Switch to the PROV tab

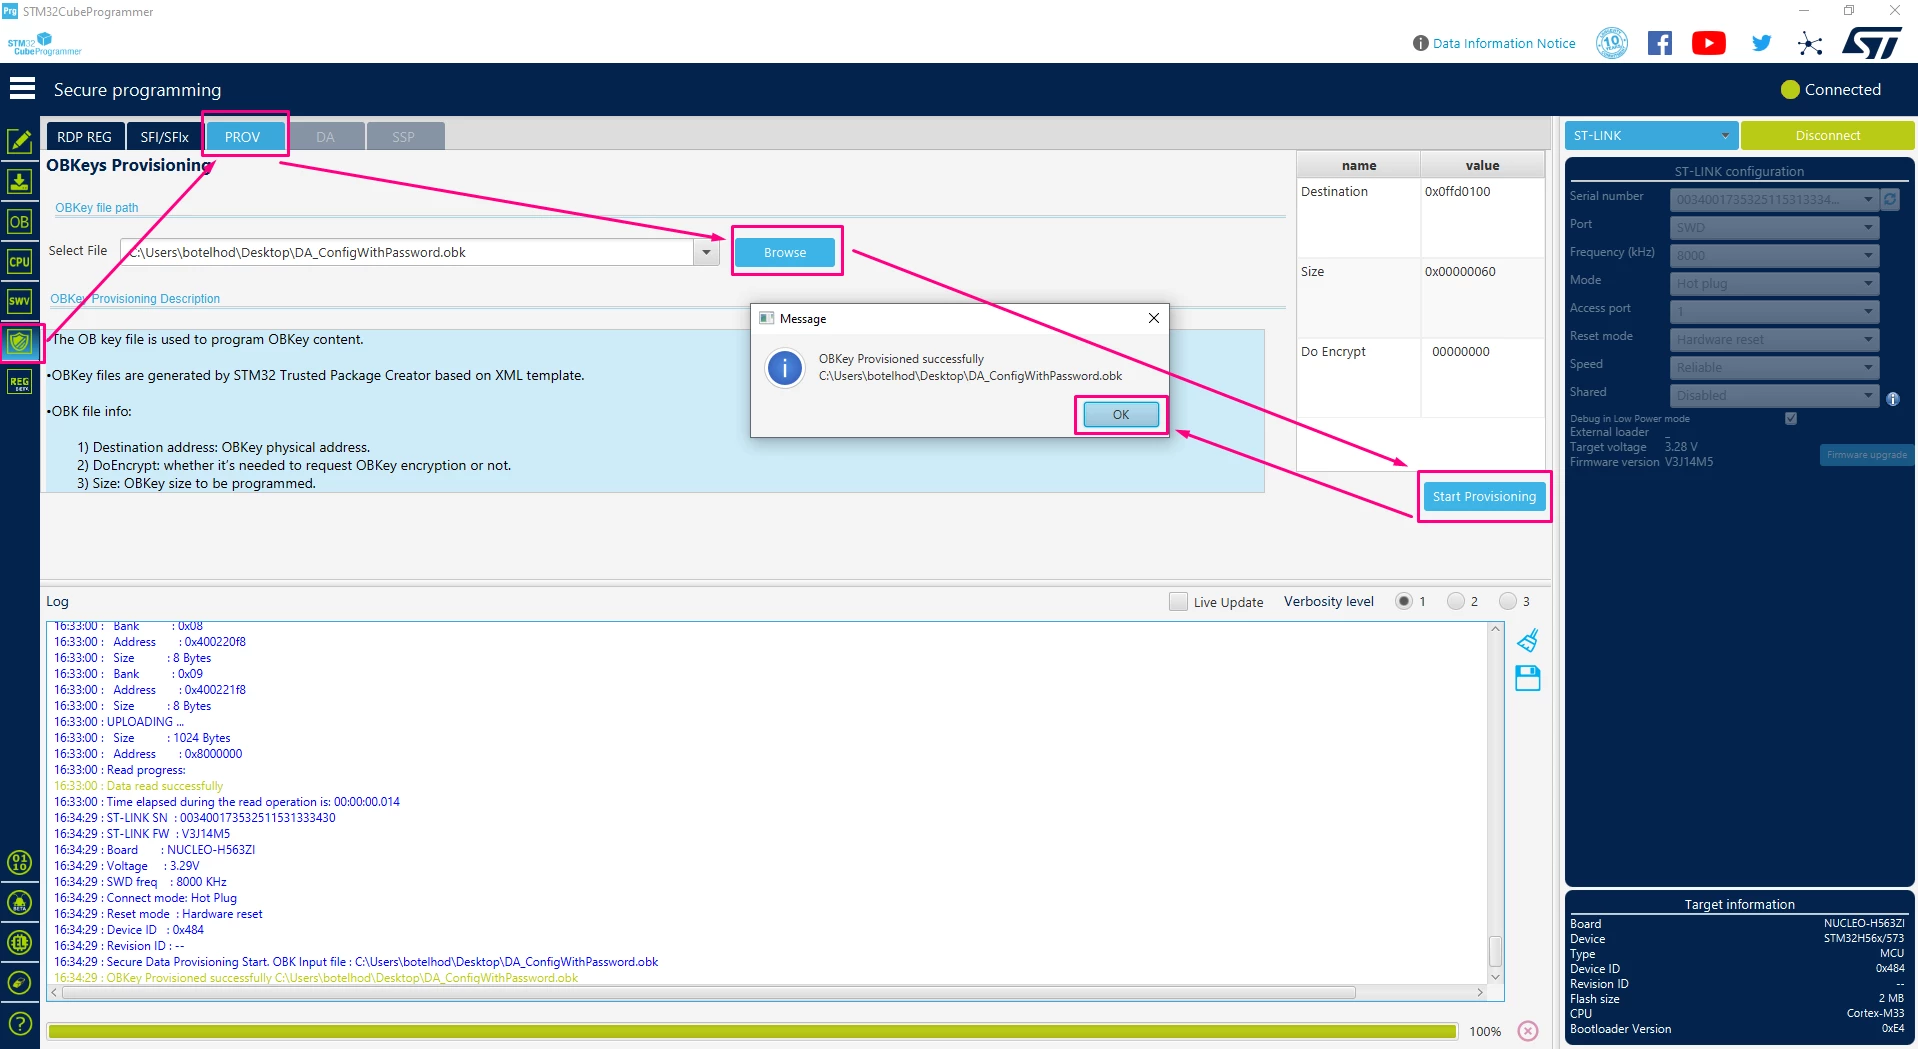pos(243,136)
